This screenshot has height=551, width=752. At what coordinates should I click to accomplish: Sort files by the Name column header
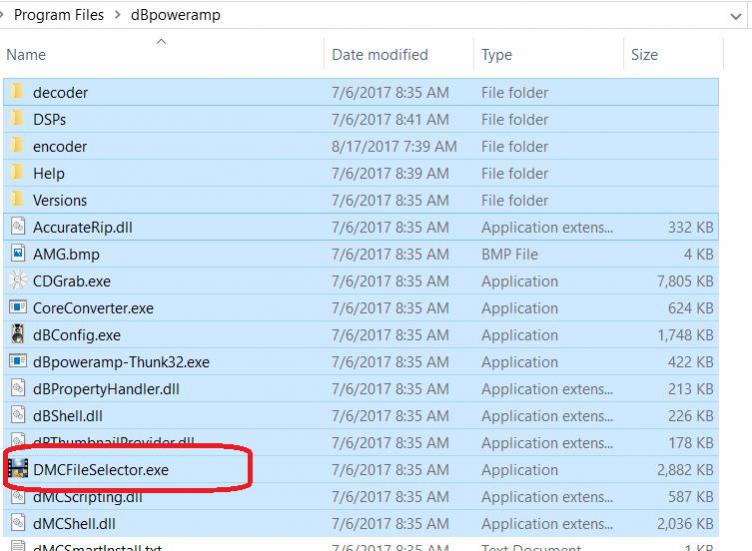pos(27,55)
